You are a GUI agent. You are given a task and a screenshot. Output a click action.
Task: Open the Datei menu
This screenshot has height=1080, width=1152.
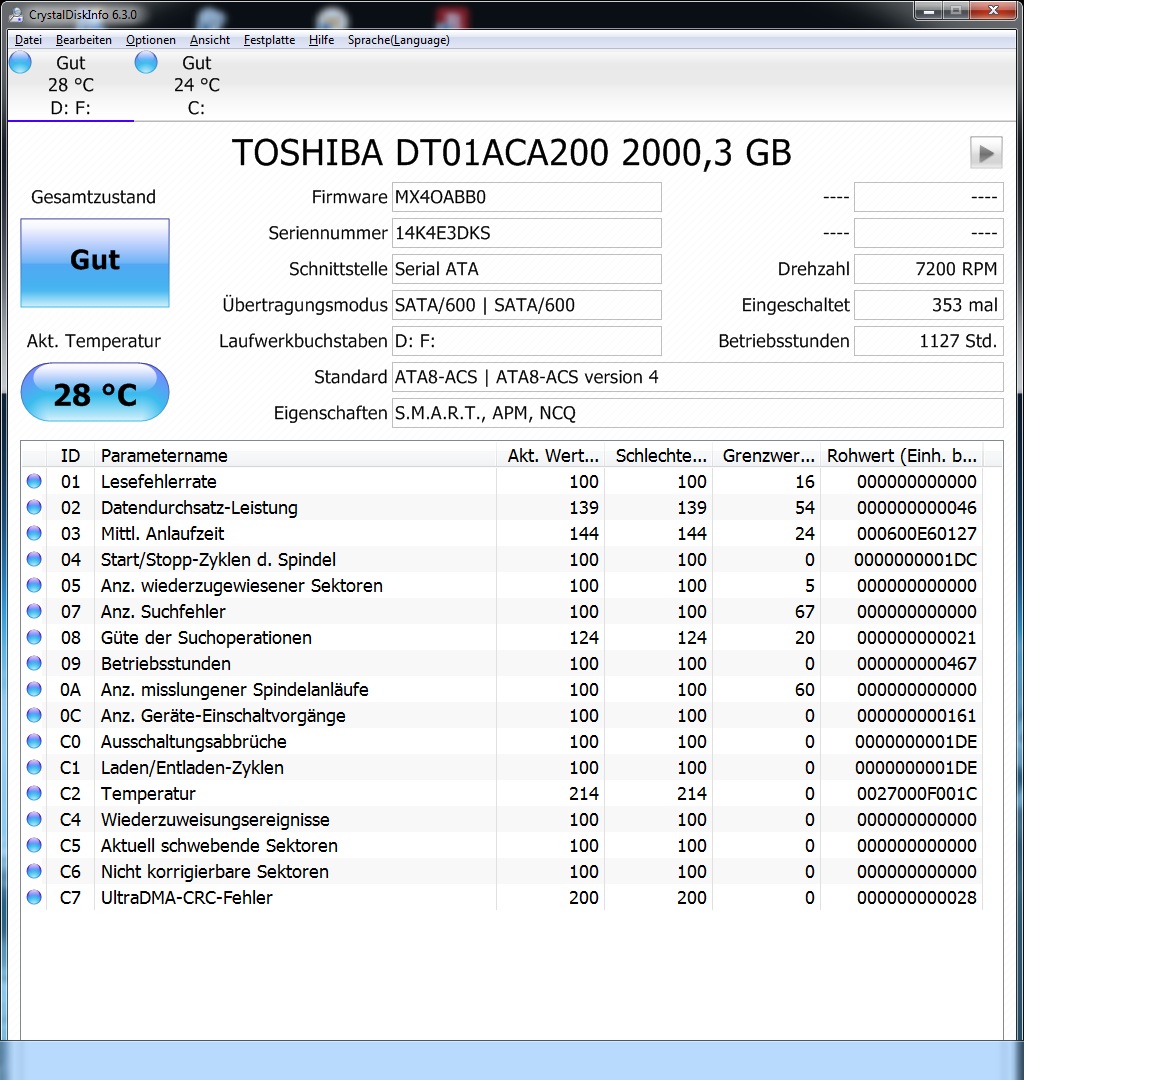pos(28,40)
